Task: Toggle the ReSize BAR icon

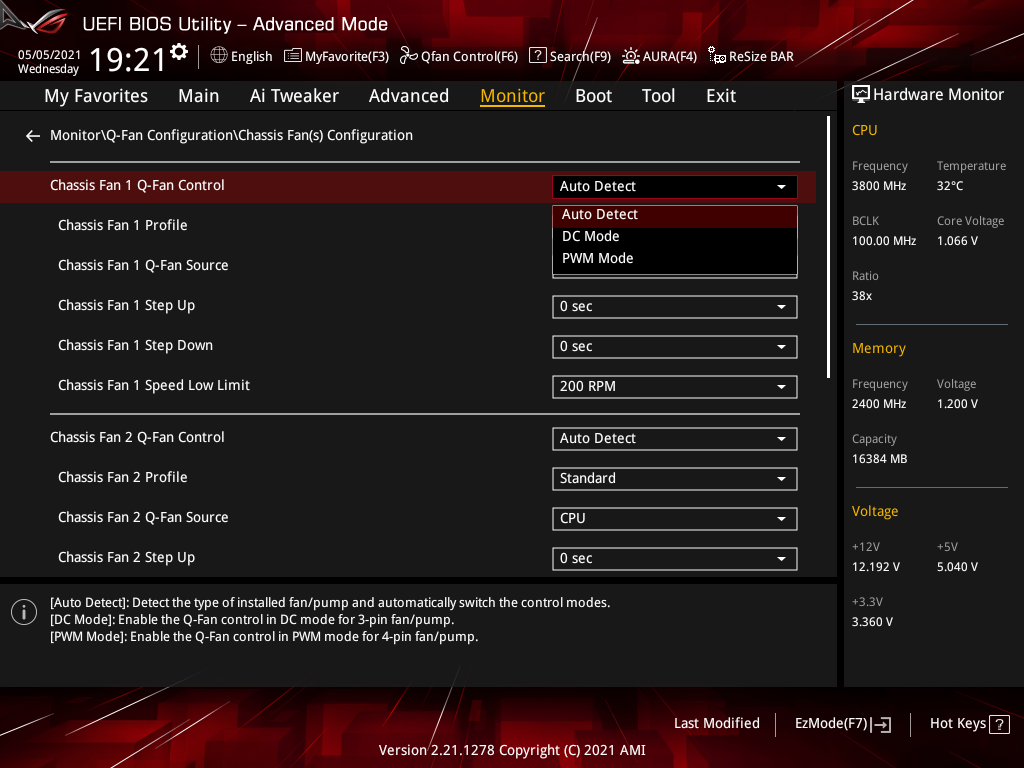Action: point(716,56)
